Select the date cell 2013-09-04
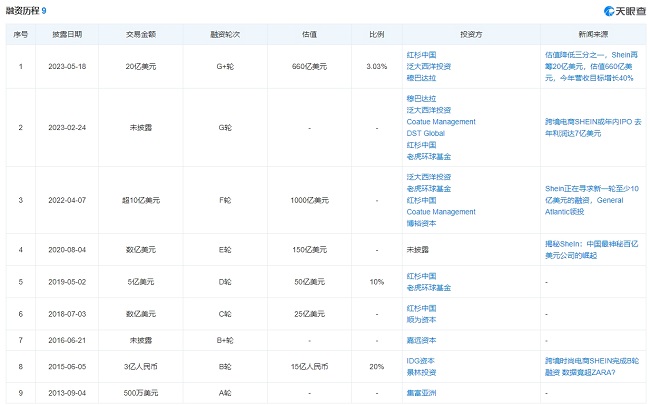The width and height of the screenshot is (650, 405). tap(67, 393)
